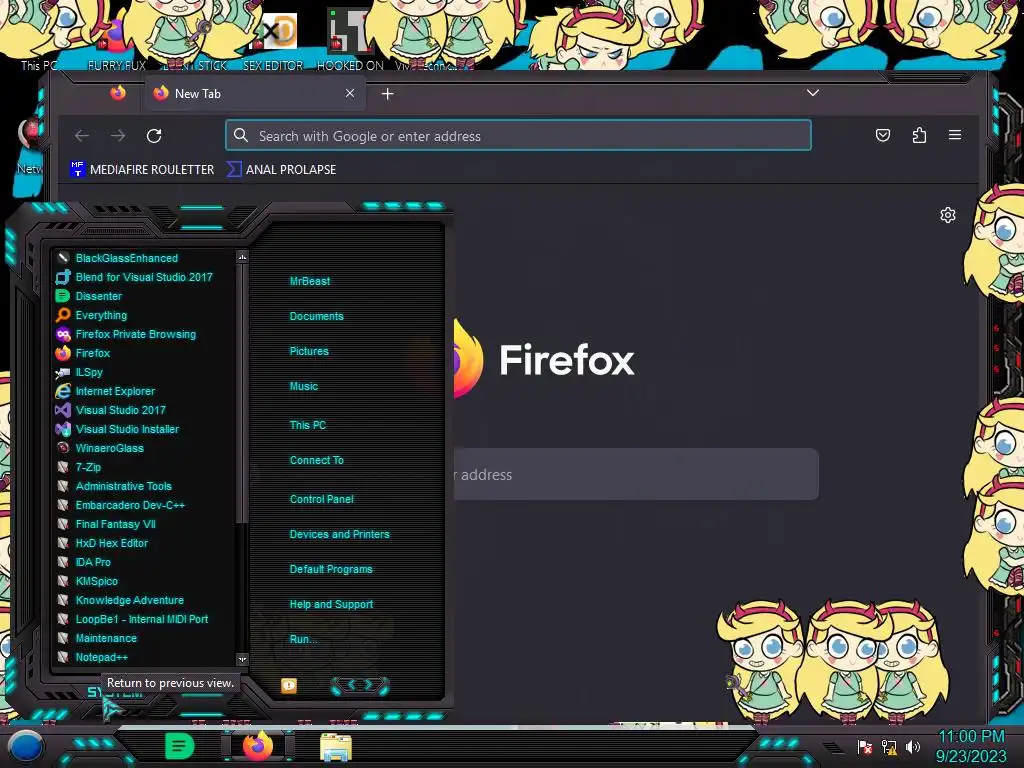Close the New Tab tab
Image resolution: width=1024 pixels, height=768 pixels.
[350, 93]
